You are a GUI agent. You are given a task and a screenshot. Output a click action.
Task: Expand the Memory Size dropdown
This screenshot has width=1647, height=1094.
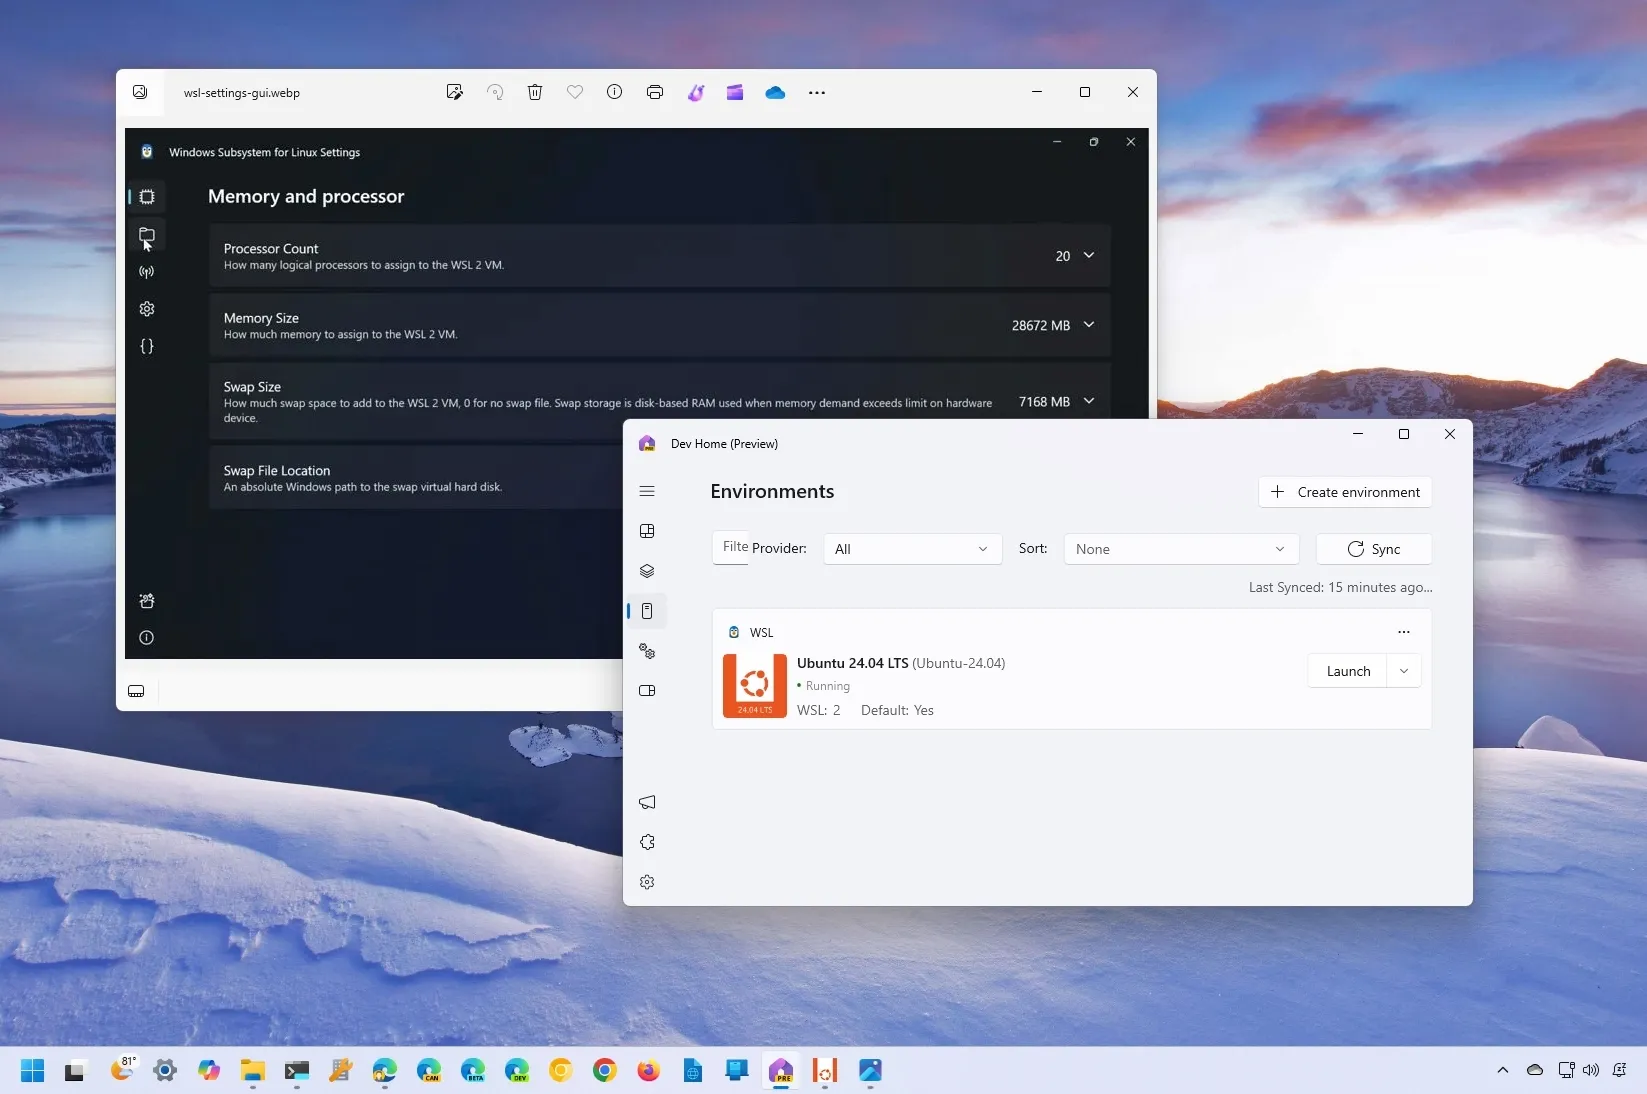point(1089,325)
